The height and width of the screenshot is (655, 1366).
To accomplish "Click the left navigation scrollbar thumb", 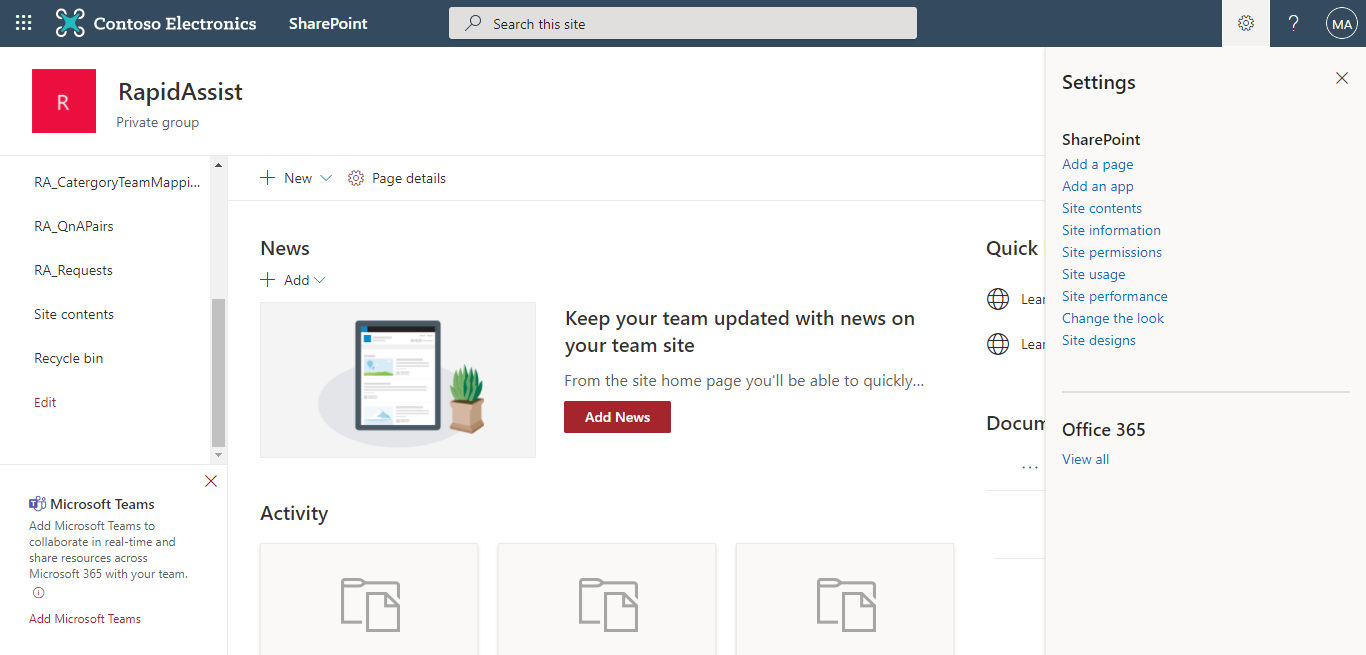I will pyautogui.click(x=218, y=372).
